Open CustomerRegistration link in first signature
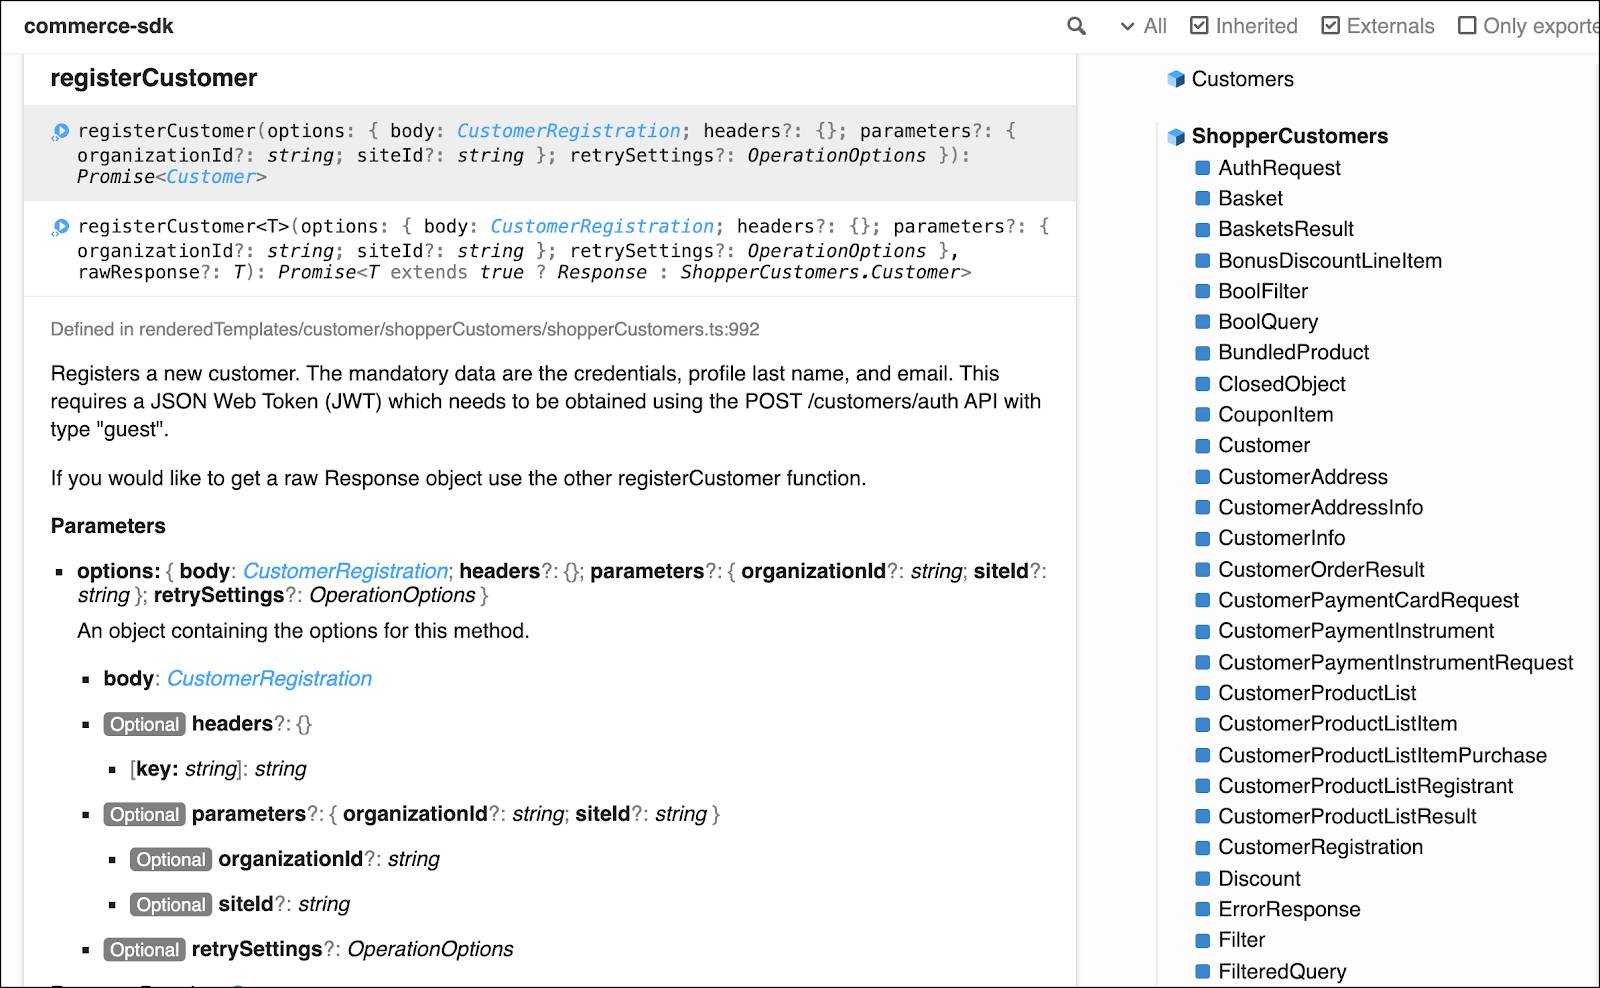 coord(569,131)
